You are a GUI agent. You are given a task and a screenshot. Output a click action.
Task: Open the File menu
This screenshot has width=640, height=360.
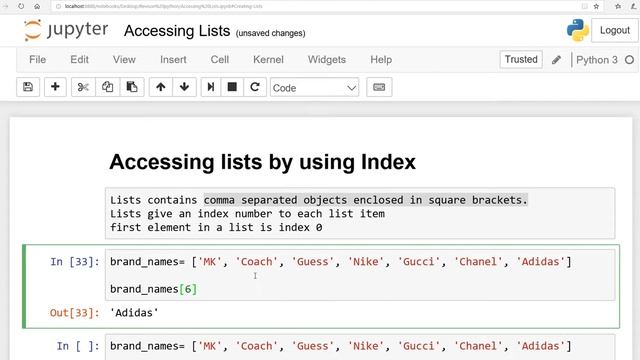pyautogui.click(x=38, y=60)
